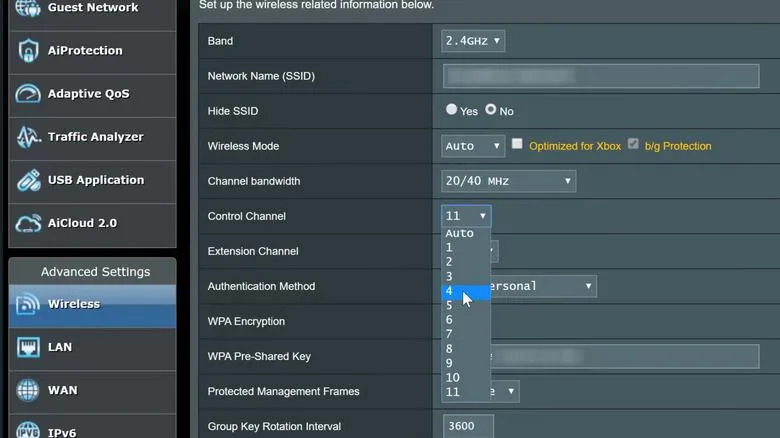Click the Channel bandwidth label
This screenshot has height=438, width=780.
(x=254, y=181)
